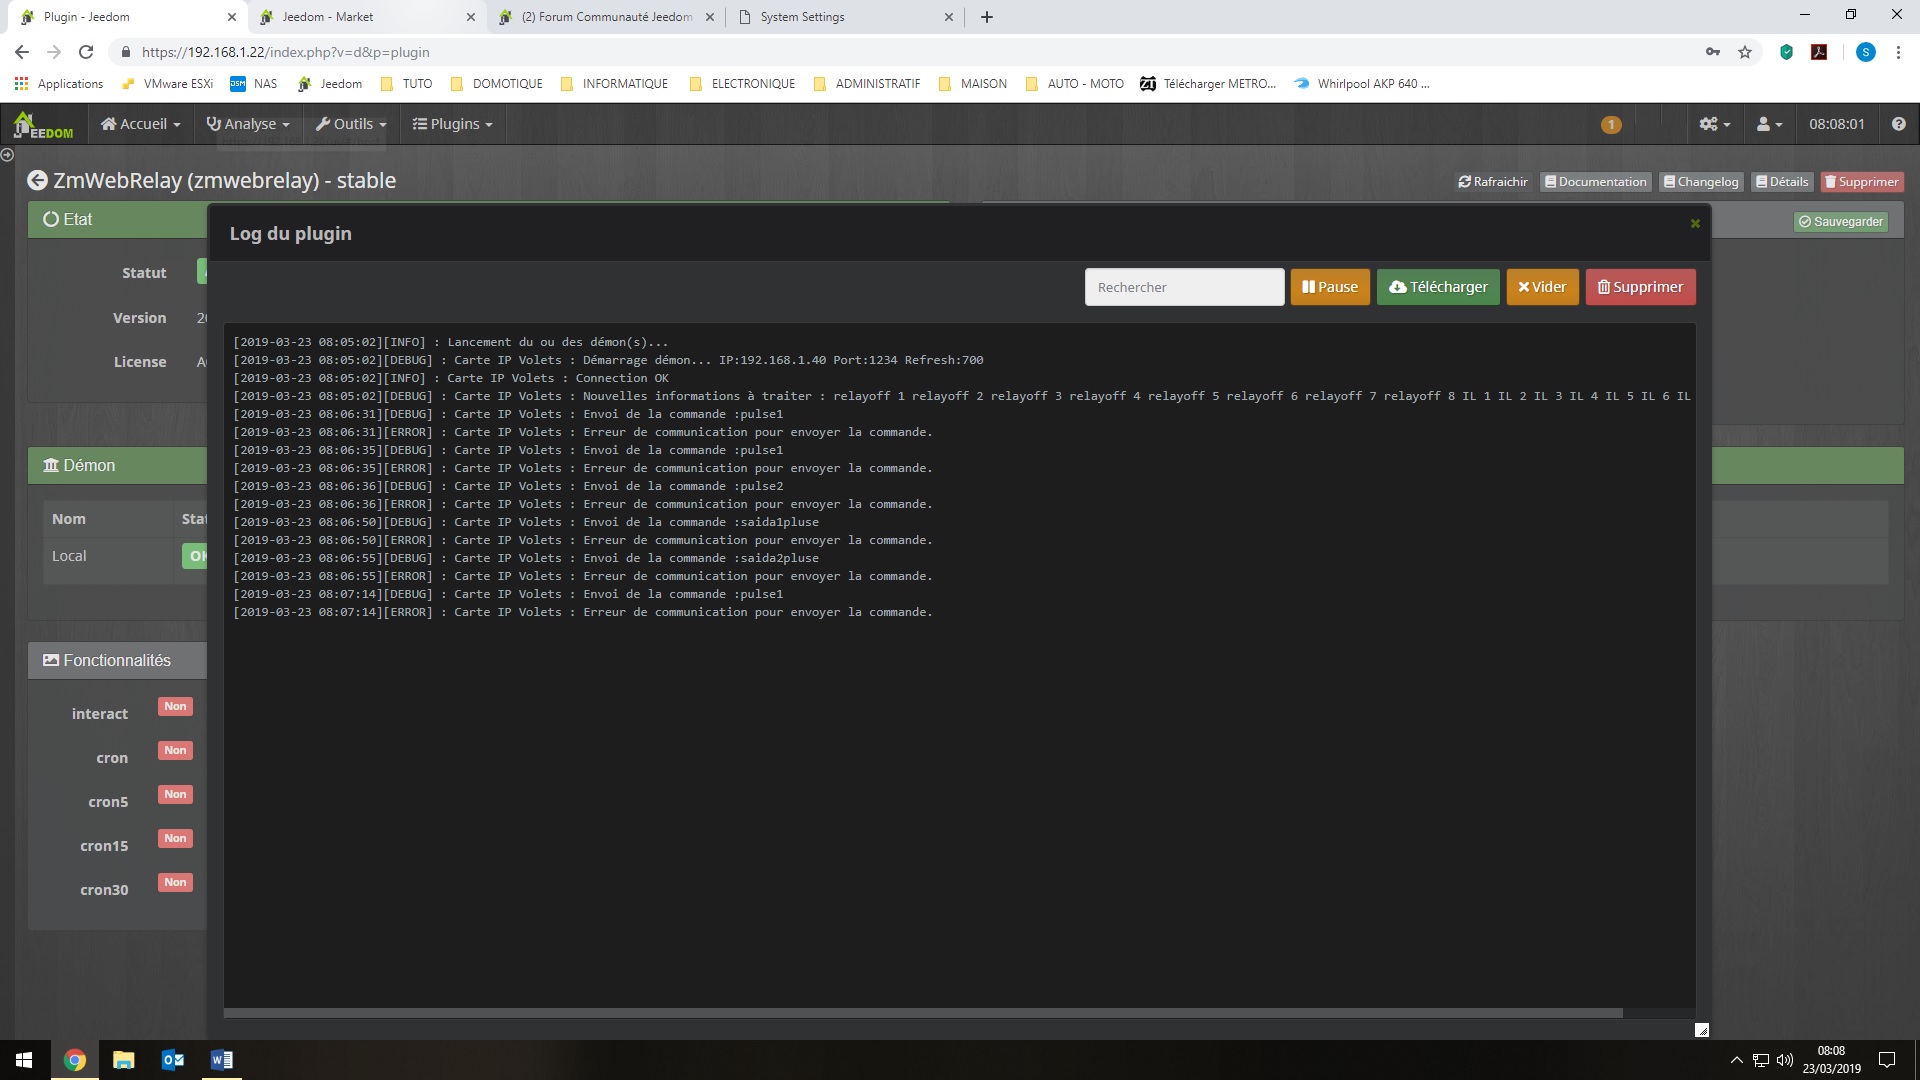
Task: Open the Plugins dropdown menu
Action: pos(453,124)
